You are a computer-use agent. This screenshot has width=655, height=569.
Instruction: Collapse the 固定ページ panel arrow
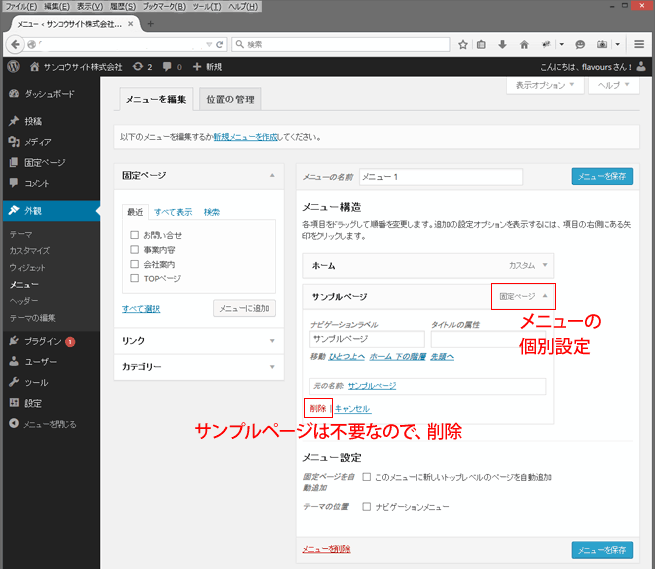272,175
